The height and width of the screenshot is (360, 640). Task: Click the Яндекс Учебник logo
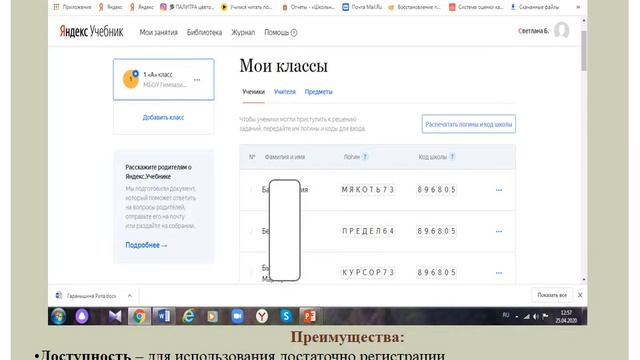[91, 31]
